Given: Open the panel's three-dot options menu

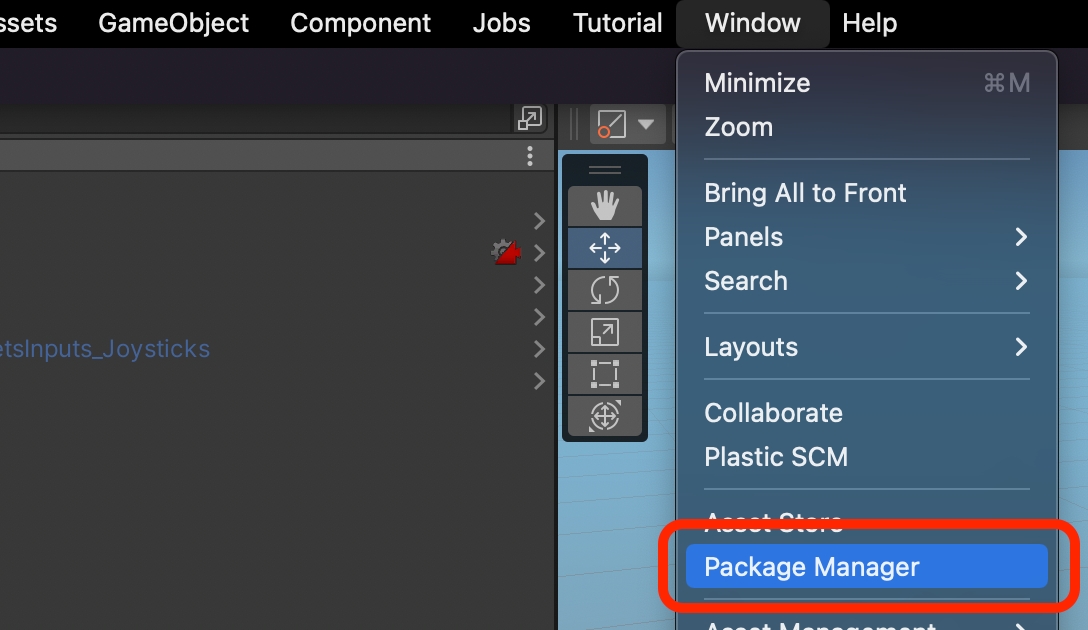Looking at the screenshot, I should 530,156.
